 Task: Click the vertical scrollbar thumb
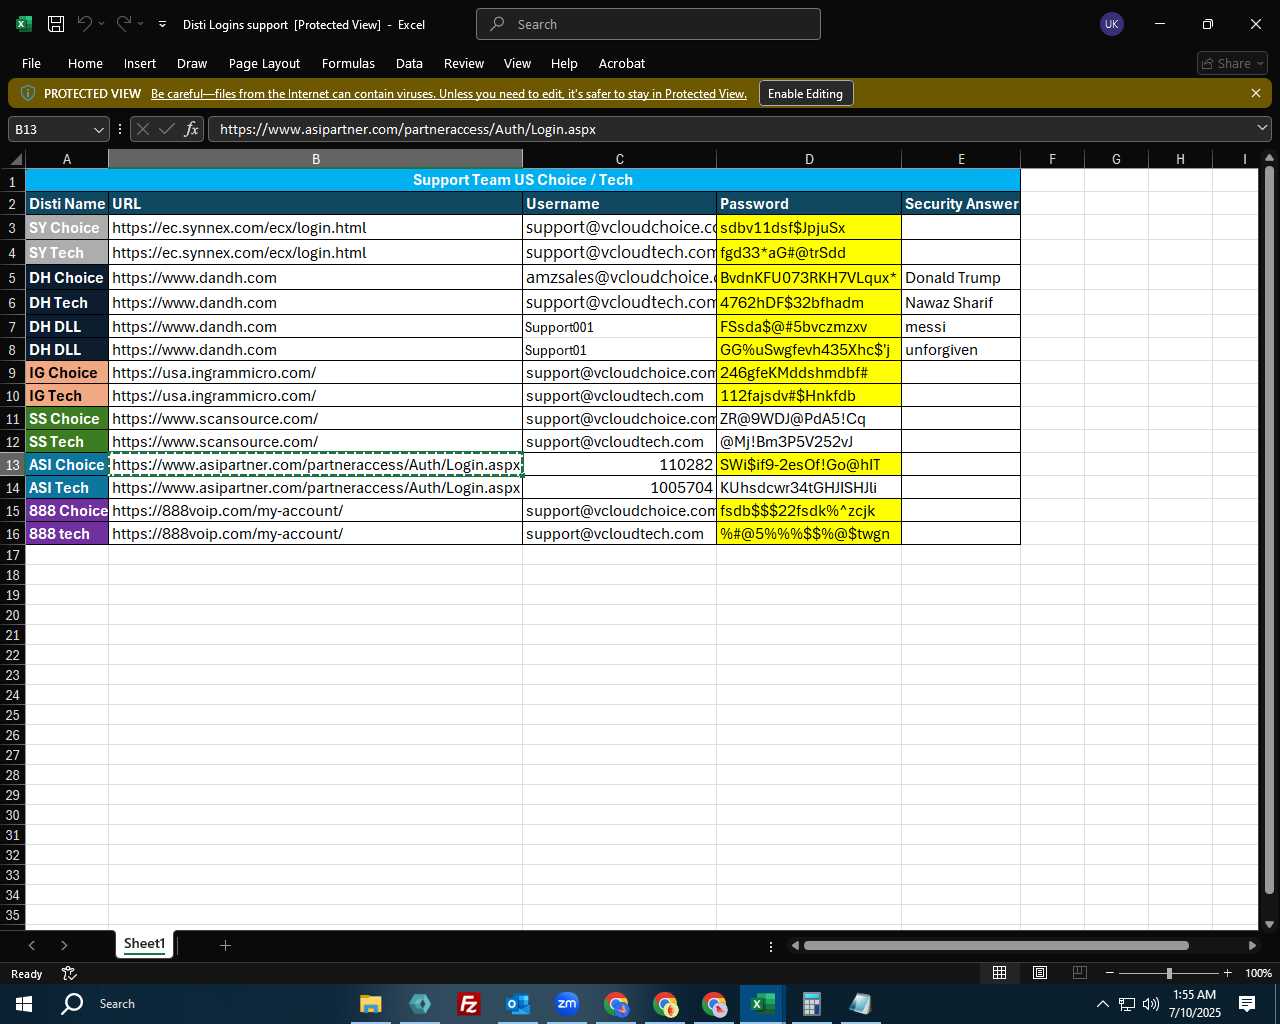coord(1269,530)
